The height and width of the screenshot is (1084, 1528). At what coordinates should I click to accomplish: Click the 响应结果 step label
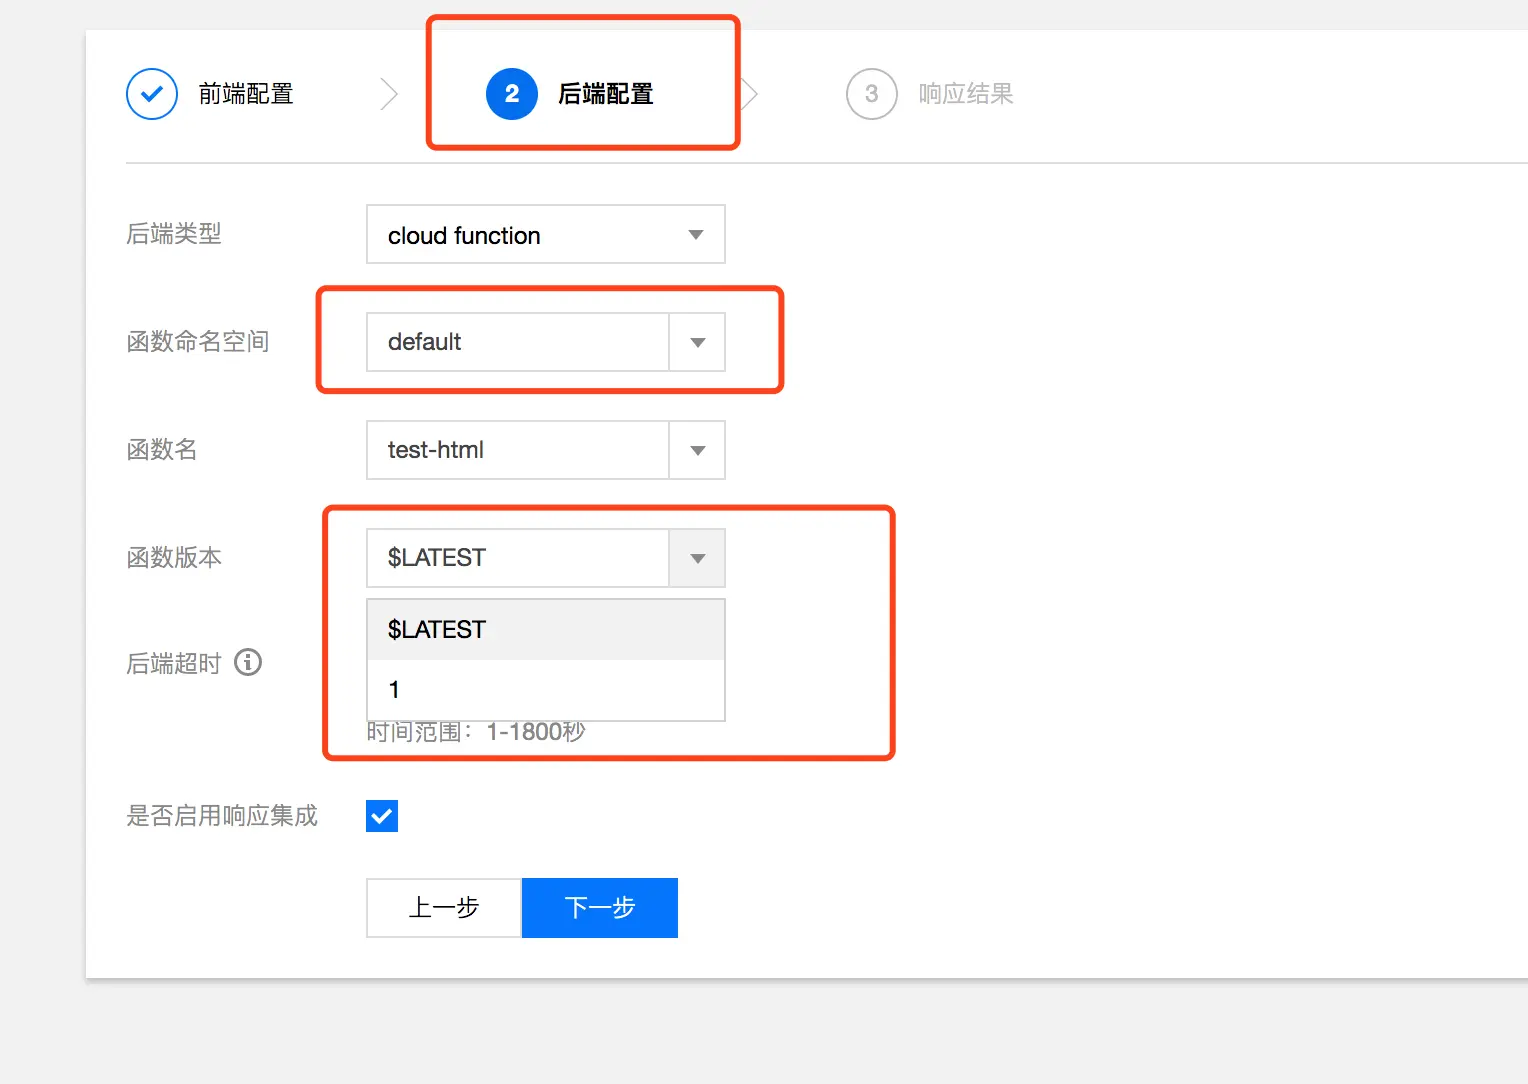[966, 94]
